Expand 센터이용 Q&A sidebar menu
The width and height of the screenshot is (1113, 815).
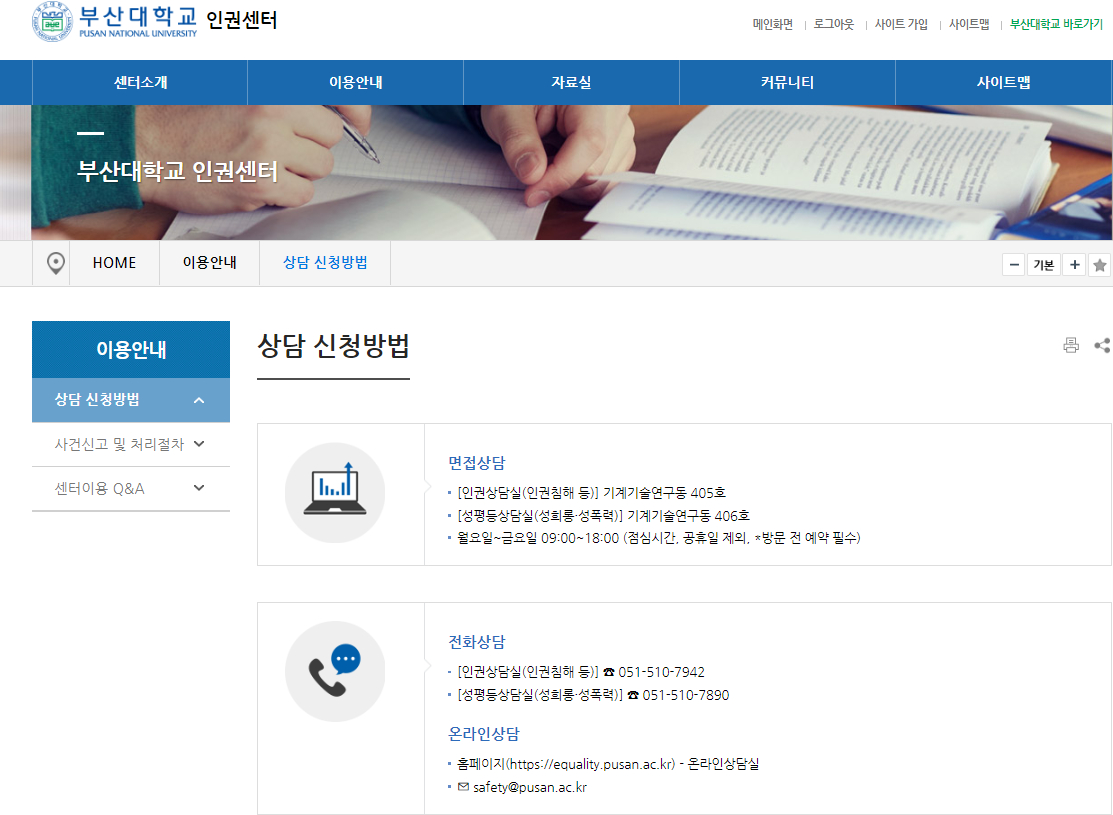click(199, 488)
